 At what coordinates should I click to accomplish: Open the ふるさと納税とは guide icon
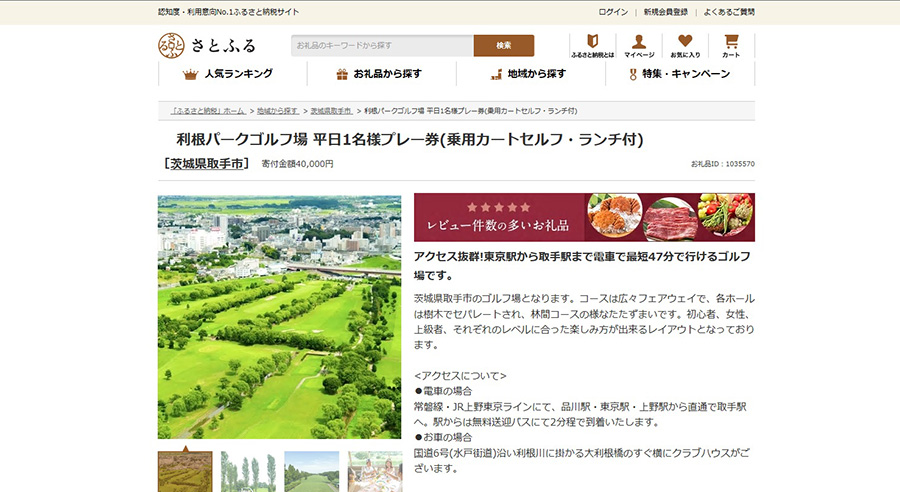pos(592,46)
